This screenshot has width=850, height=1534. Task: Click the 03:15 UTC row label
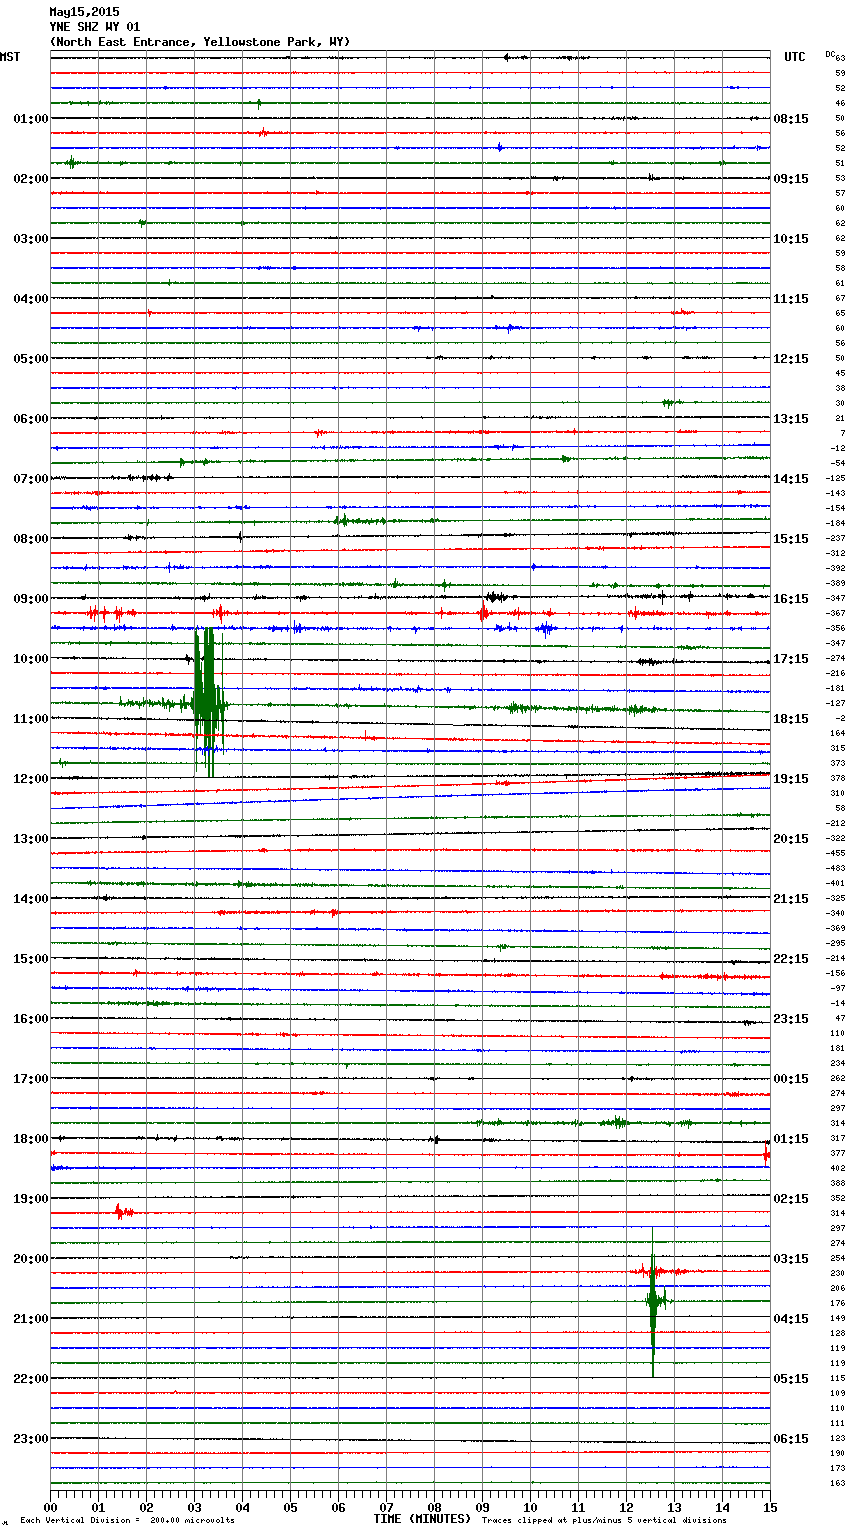(x=791, y=1259)
